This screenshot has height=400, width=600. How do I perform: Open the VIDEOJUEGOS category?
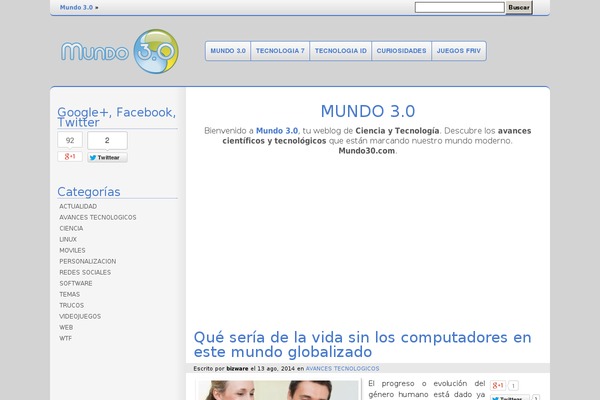point(80,317)
